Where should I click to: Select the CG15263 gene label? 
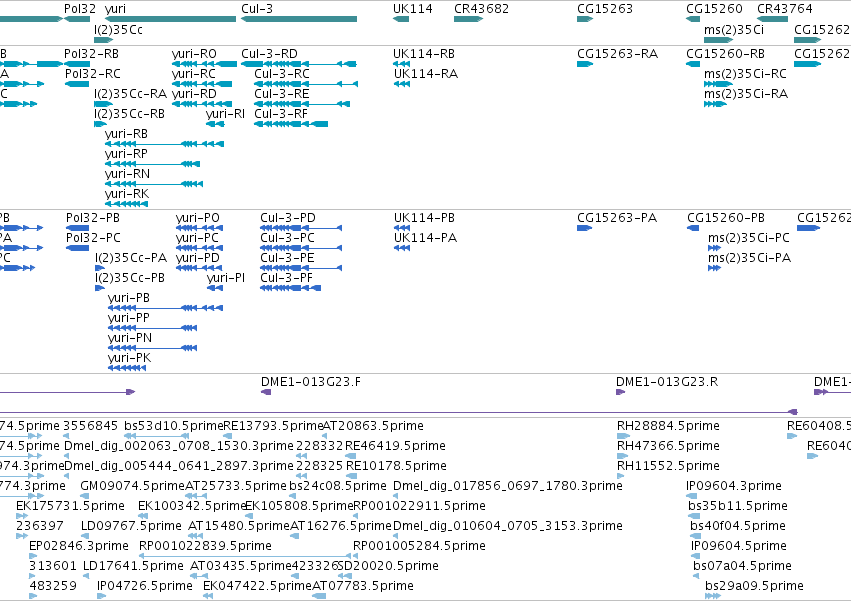pyautogui.click(x=605, y=9)
